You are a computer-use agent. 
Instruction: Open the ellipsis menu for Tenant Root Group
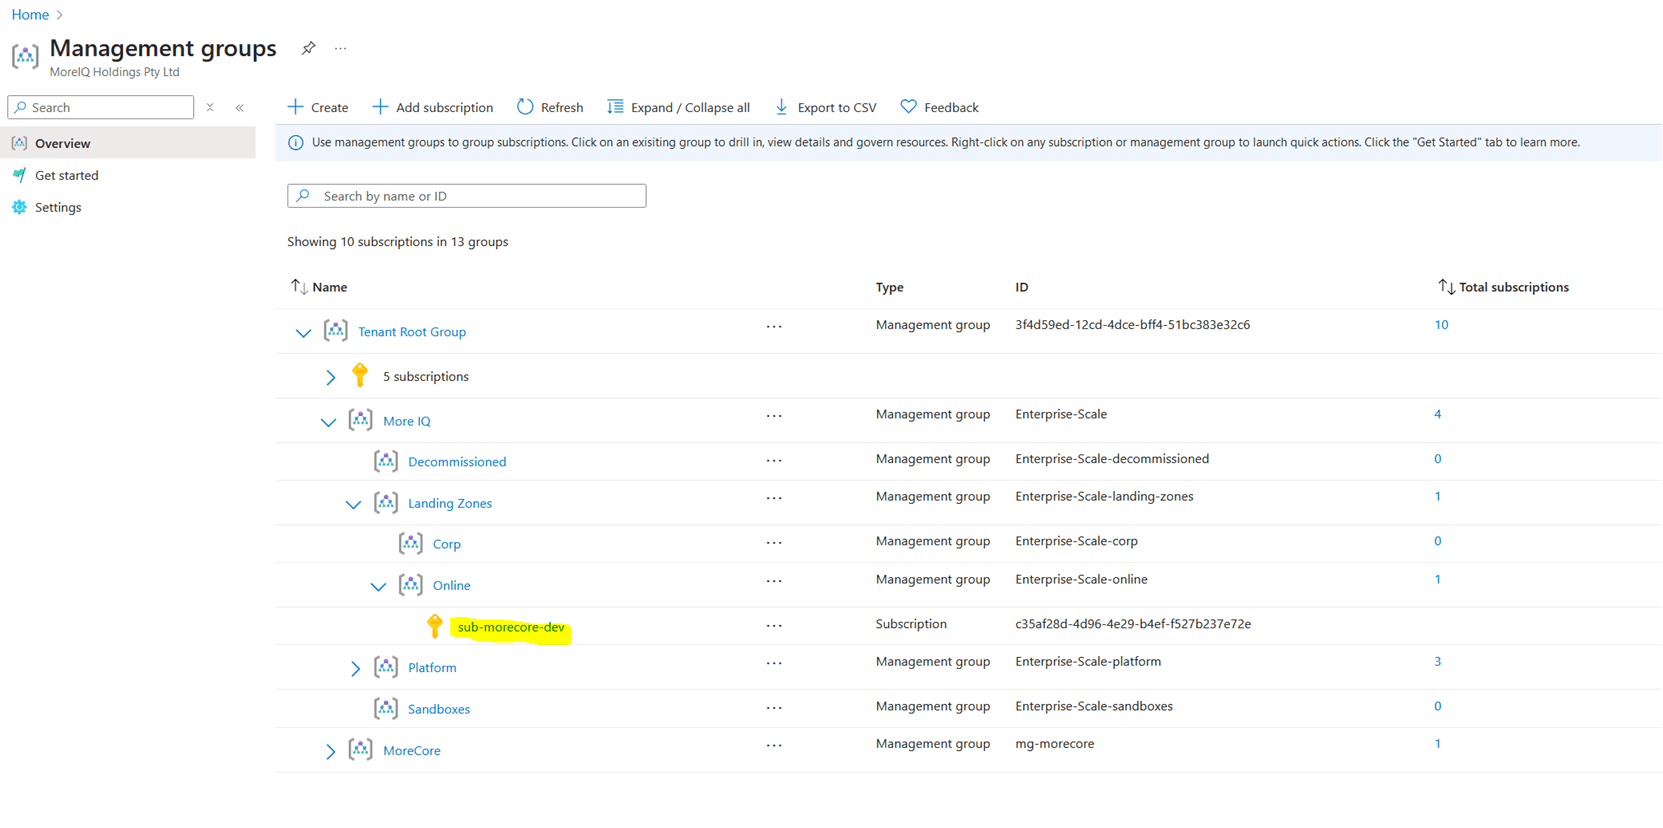[774, 326]
